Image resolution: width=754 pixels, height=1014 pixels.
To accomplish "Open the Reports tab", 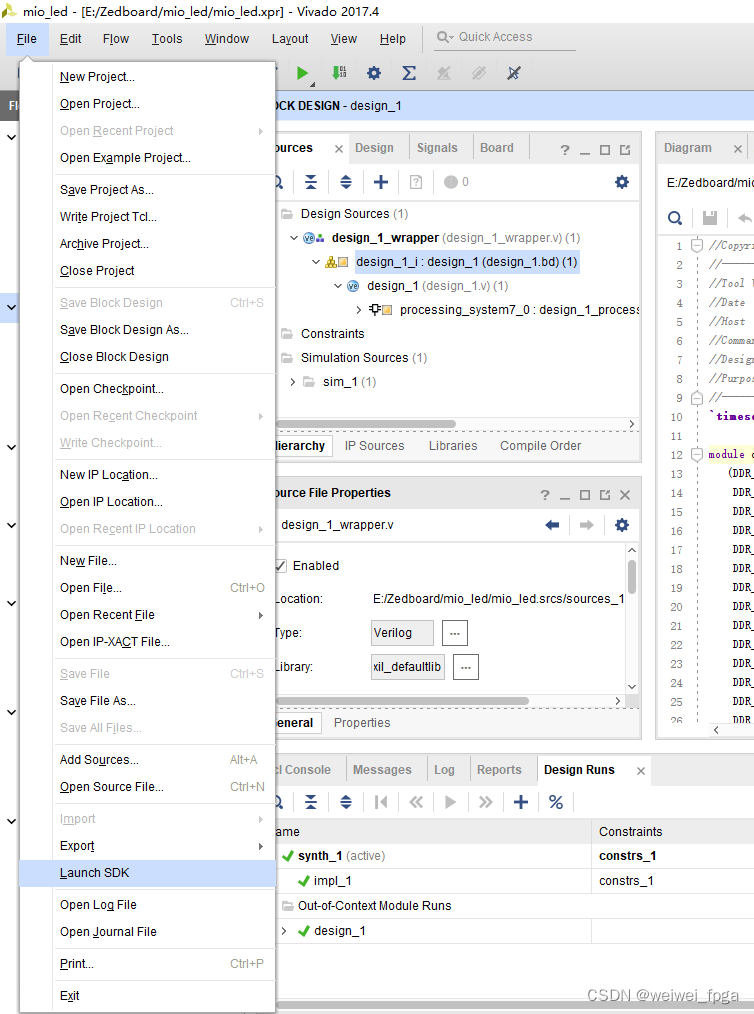I will pyautogui.click(x=499, y=770).
